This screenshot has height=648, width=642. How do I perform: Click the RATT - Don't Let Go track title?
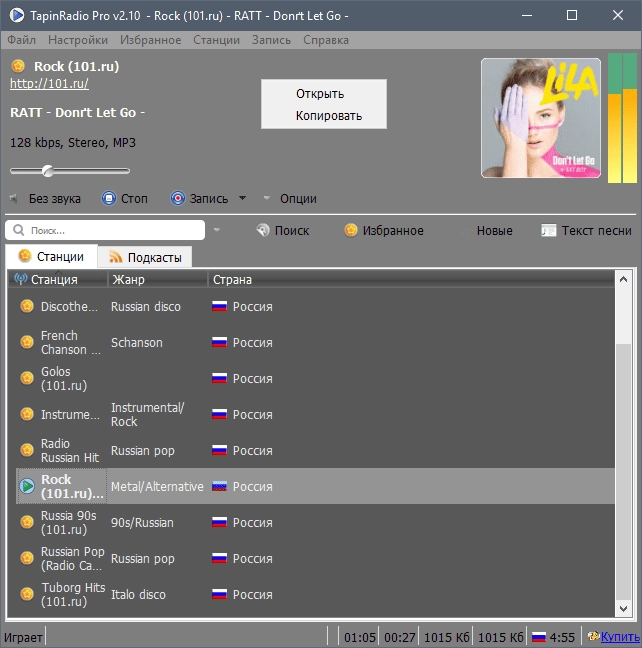[77, 112]
